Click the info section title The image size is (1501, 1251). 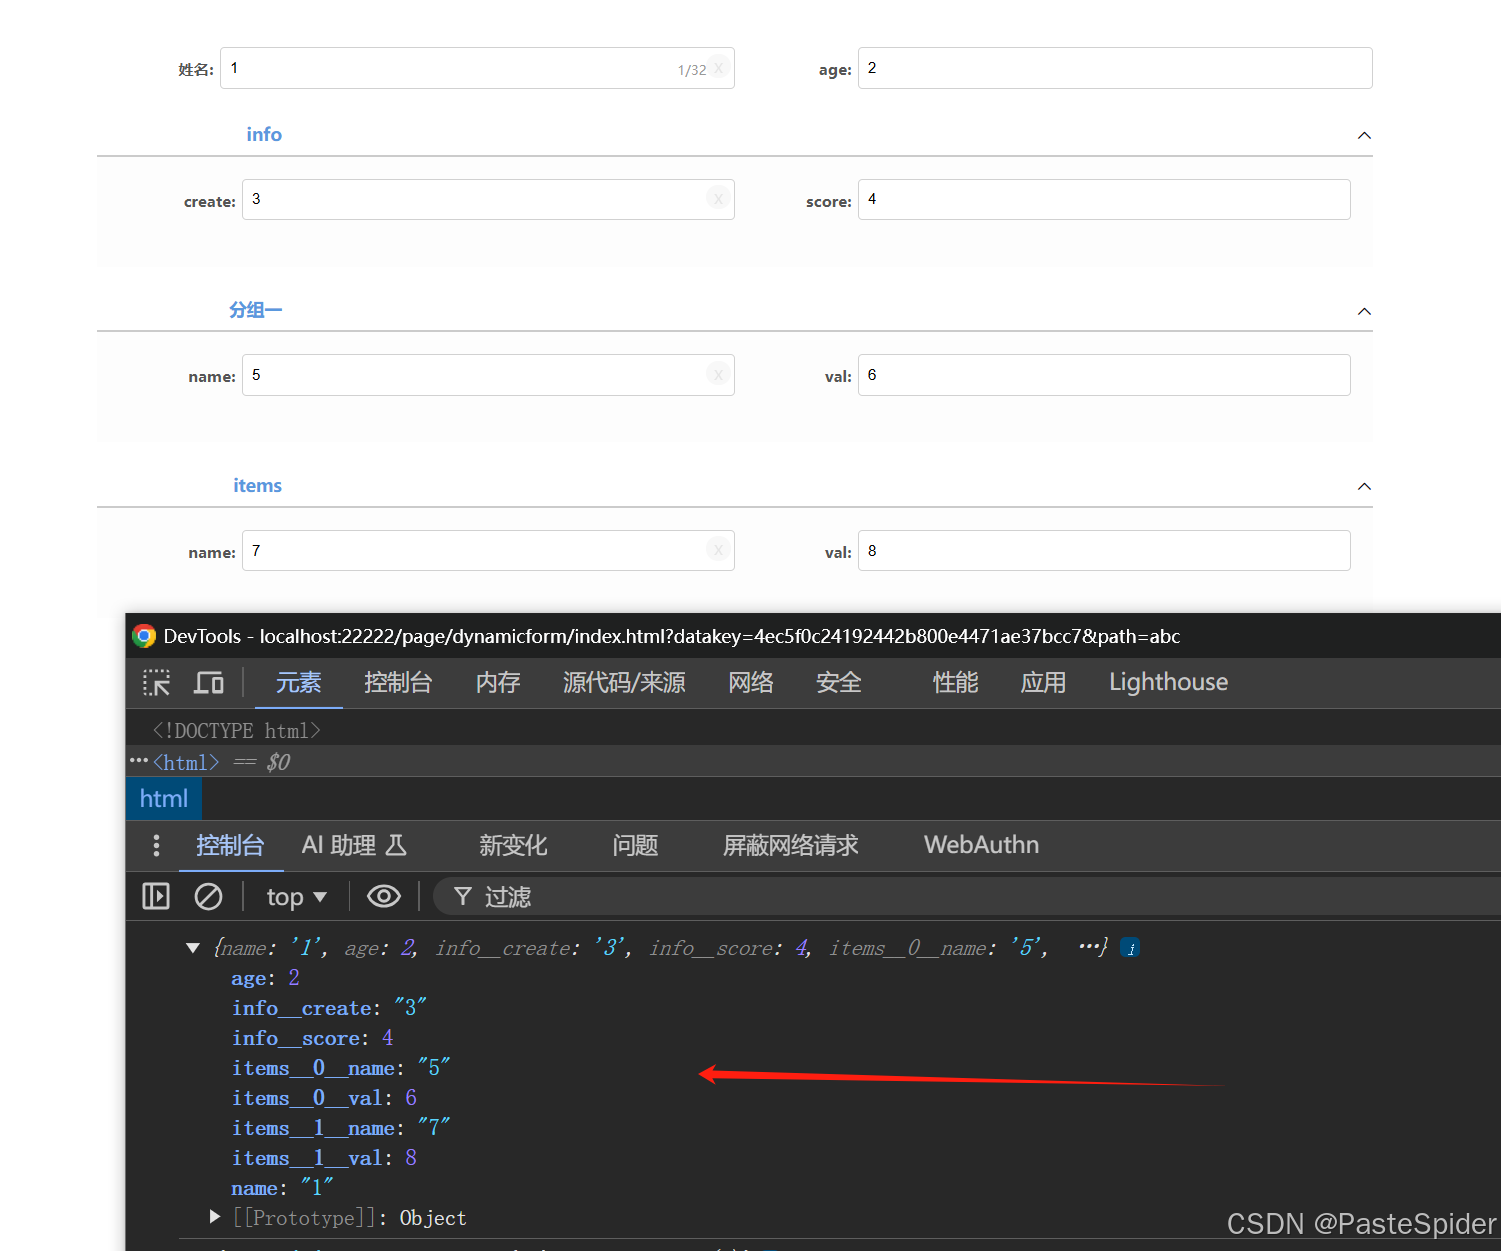(x=264, y=134)
